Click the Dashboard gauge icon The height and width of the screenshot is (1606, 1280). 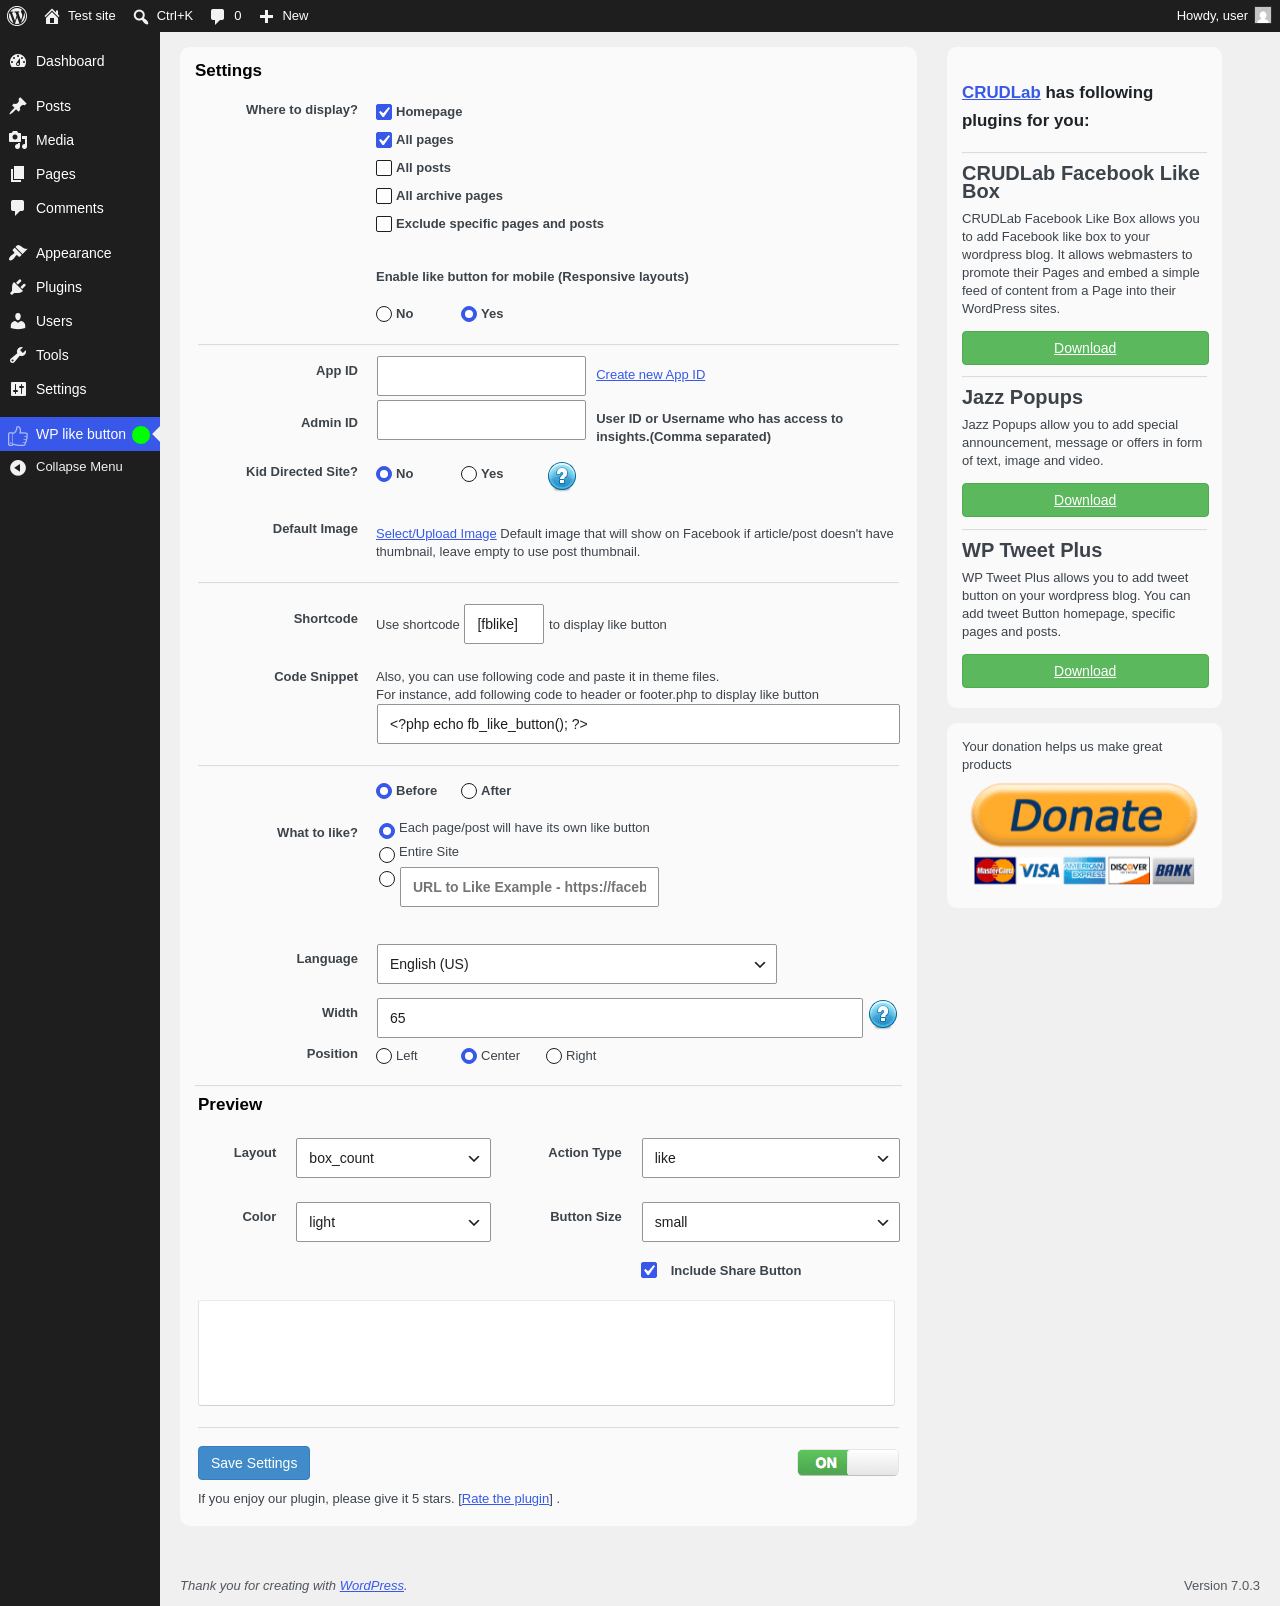click(18, 61)
